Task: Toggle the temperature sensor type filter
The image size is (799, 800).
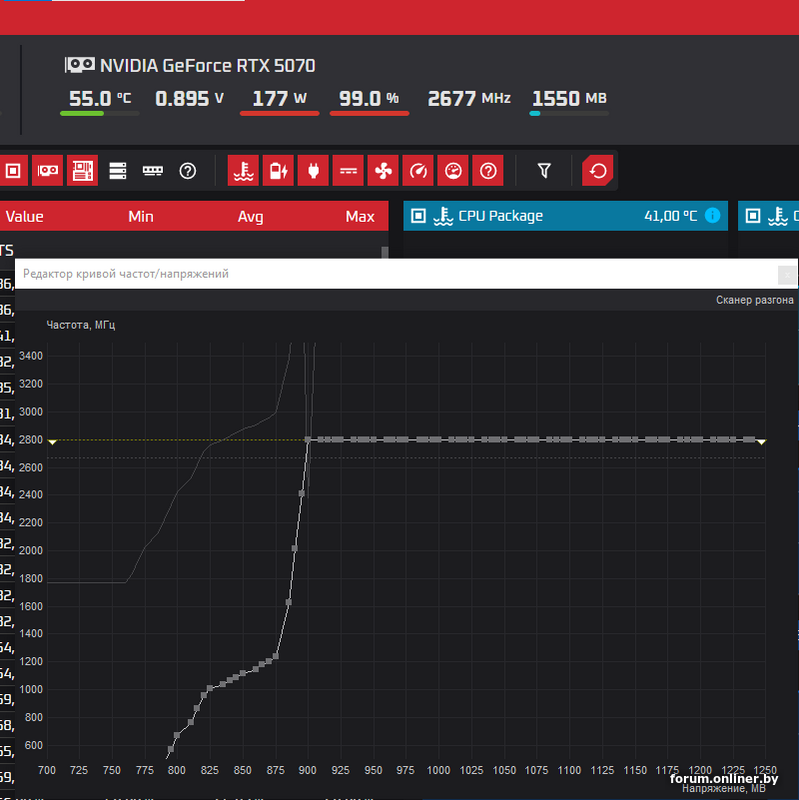Action: [x=243, y=171]
